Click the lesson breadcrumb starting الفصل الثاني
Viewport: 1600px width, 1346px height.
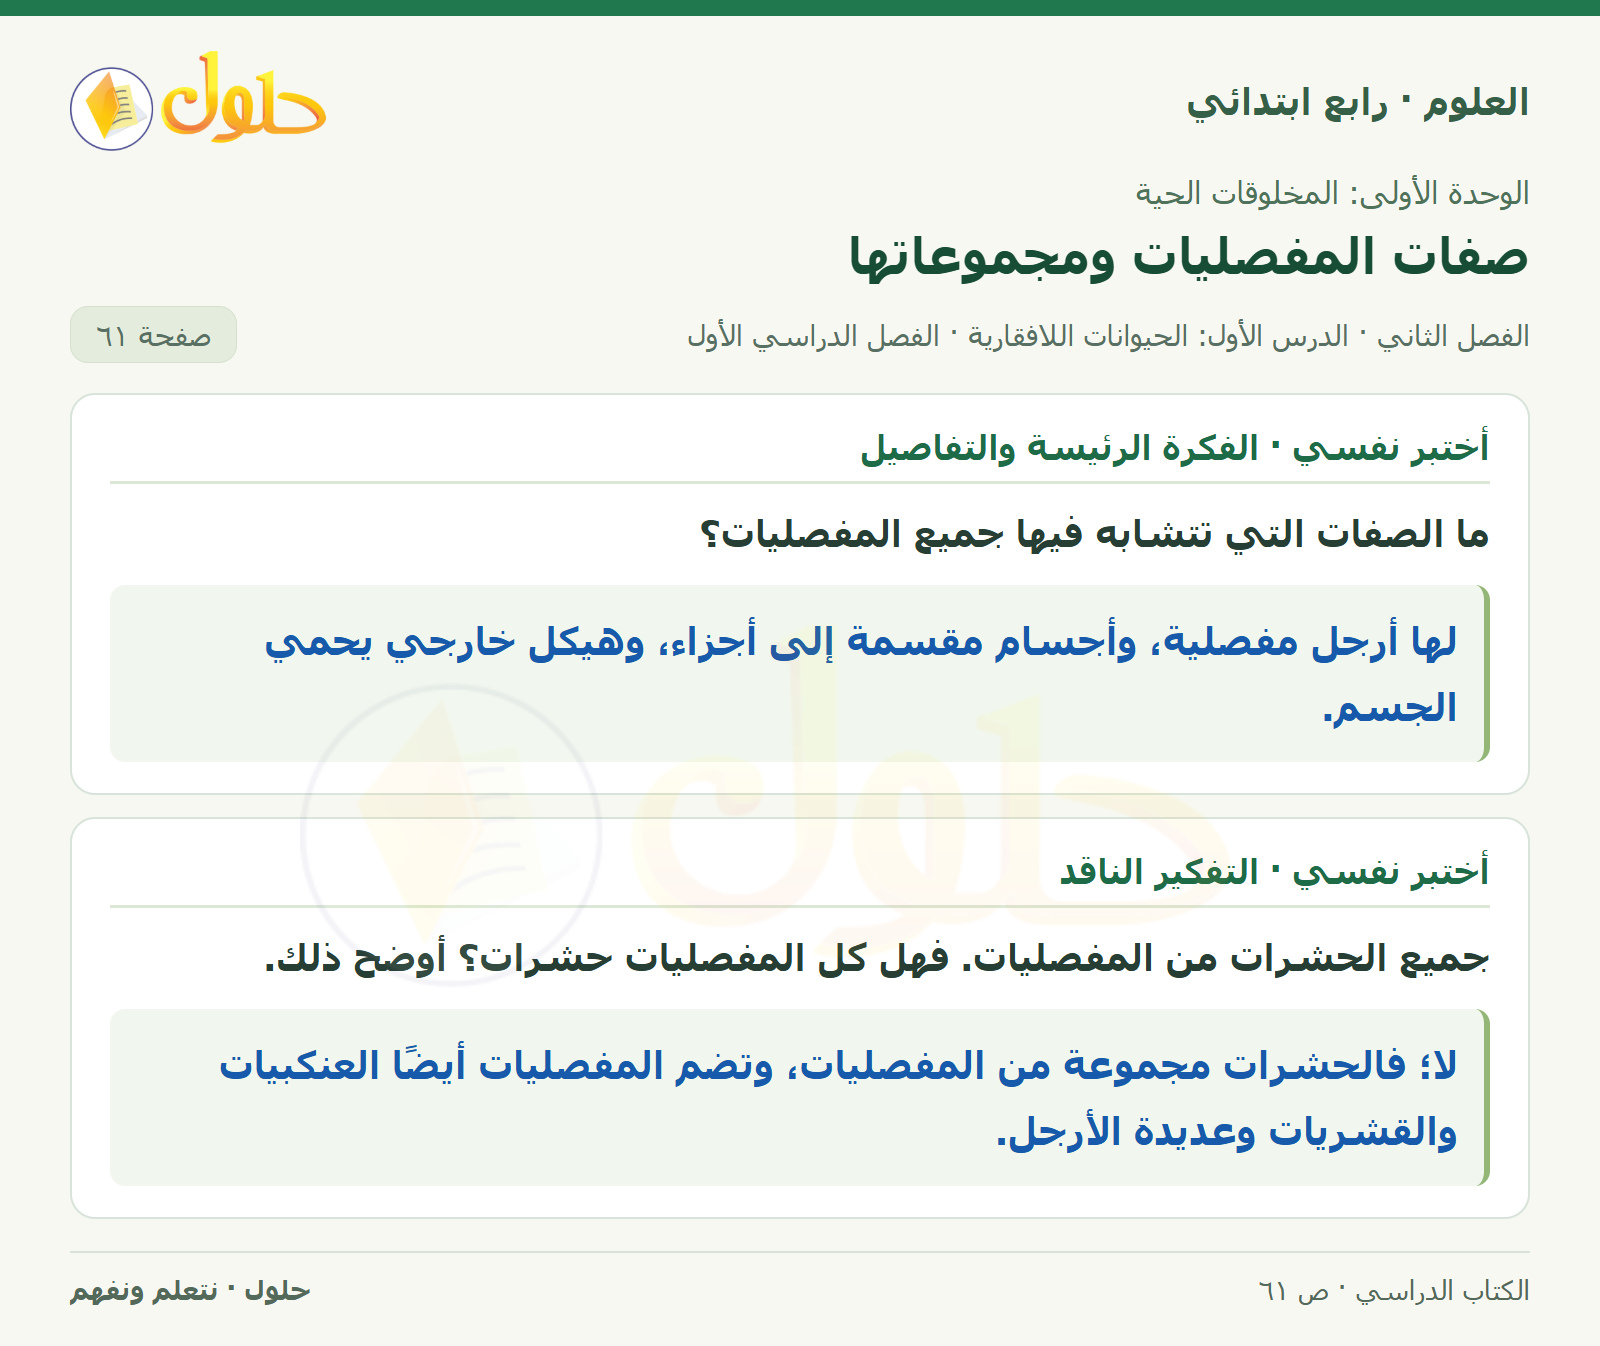[1108, 336]
